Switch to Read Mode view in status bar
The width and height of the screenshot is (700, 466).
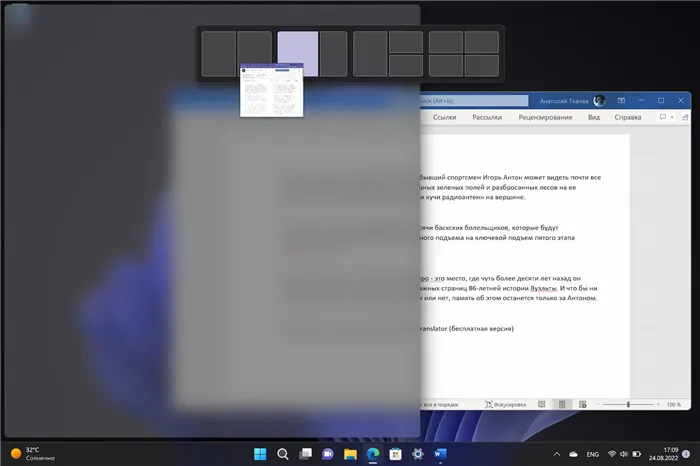539,404
